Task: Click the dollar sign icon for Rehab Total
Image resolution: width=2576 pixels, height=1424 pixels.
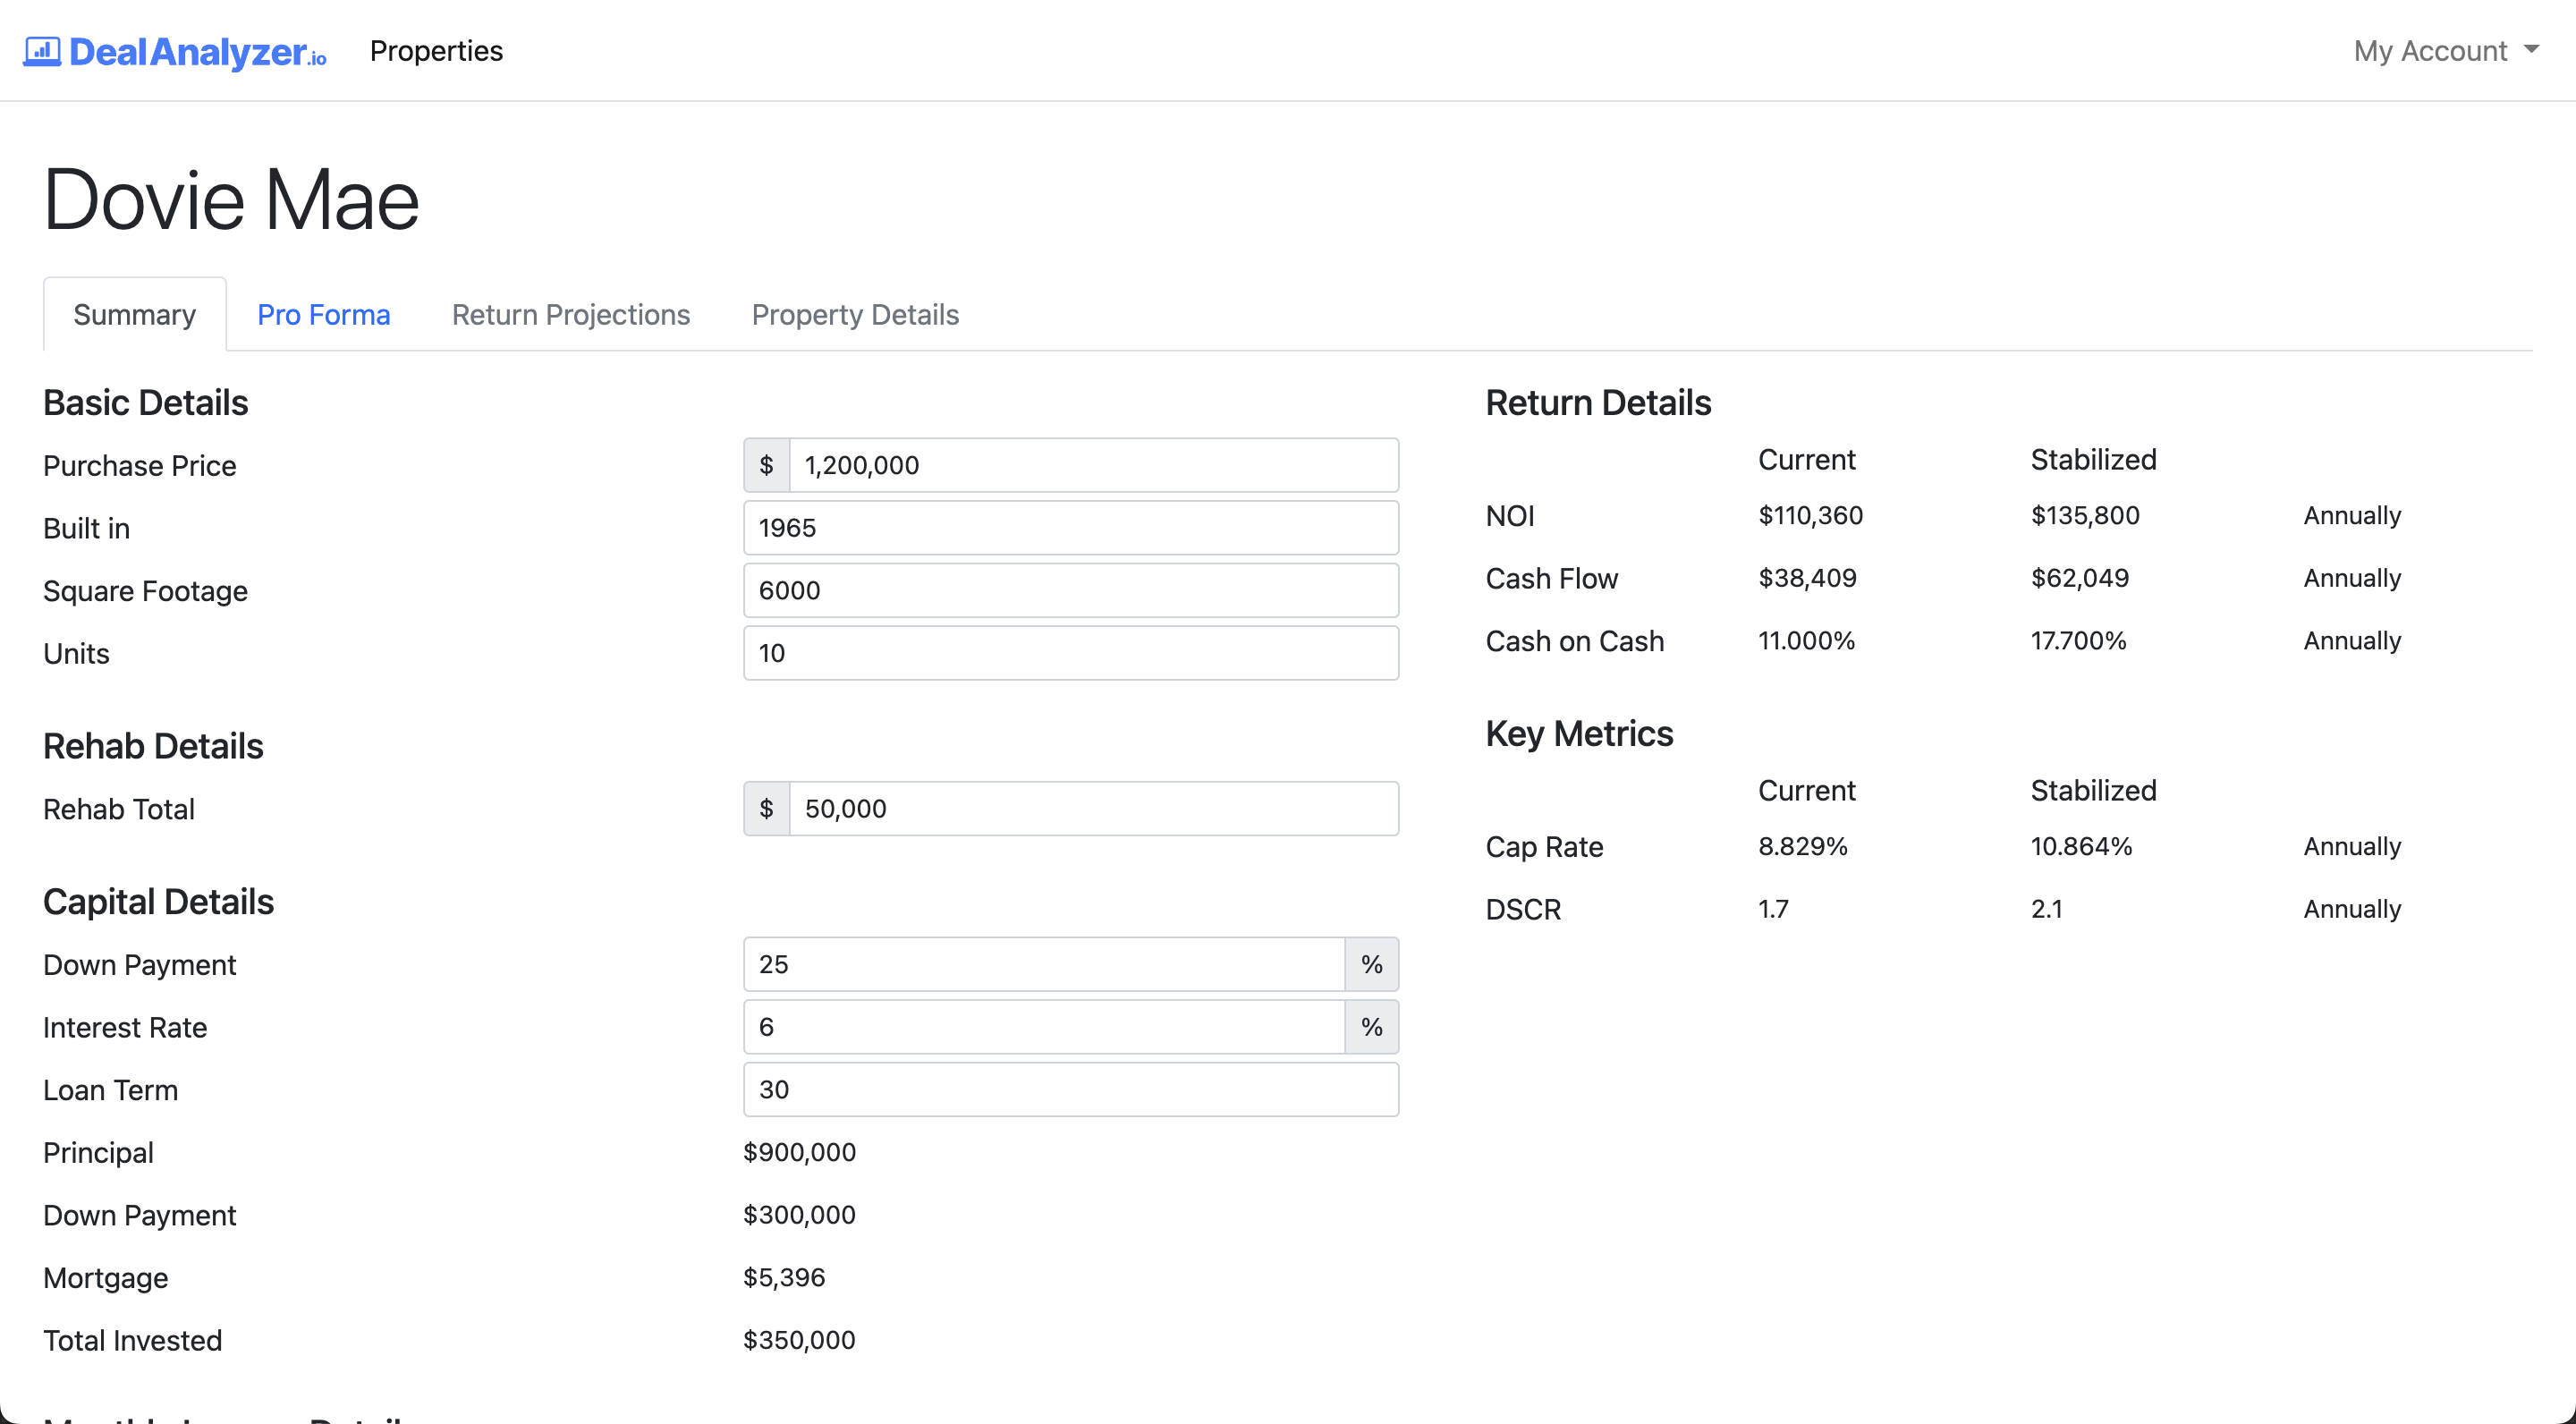Action: click(767, 809)
